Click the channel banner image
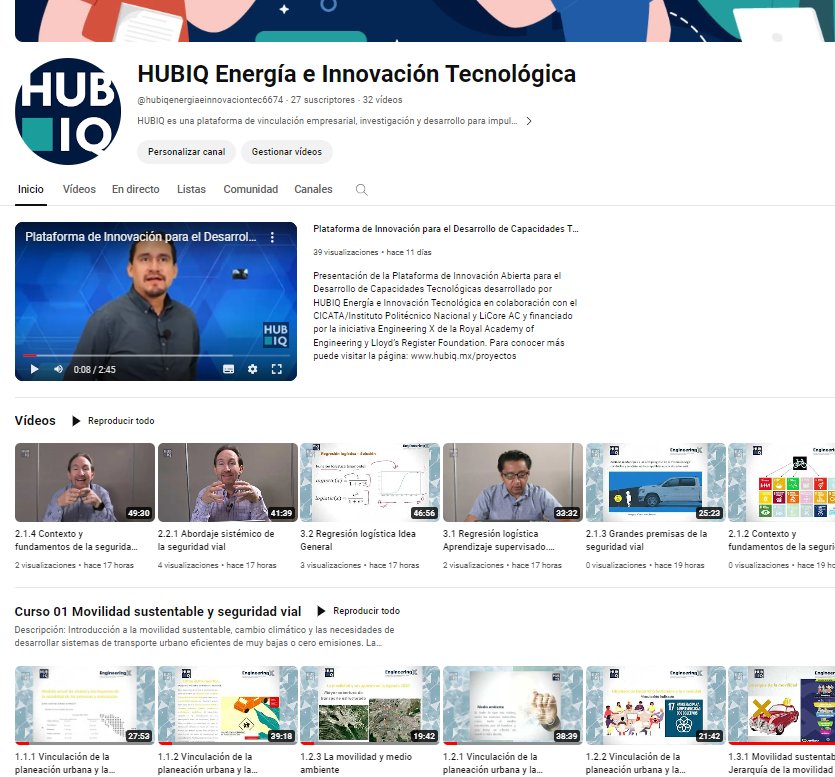This screenshot has height=777, width=835. 425,21
